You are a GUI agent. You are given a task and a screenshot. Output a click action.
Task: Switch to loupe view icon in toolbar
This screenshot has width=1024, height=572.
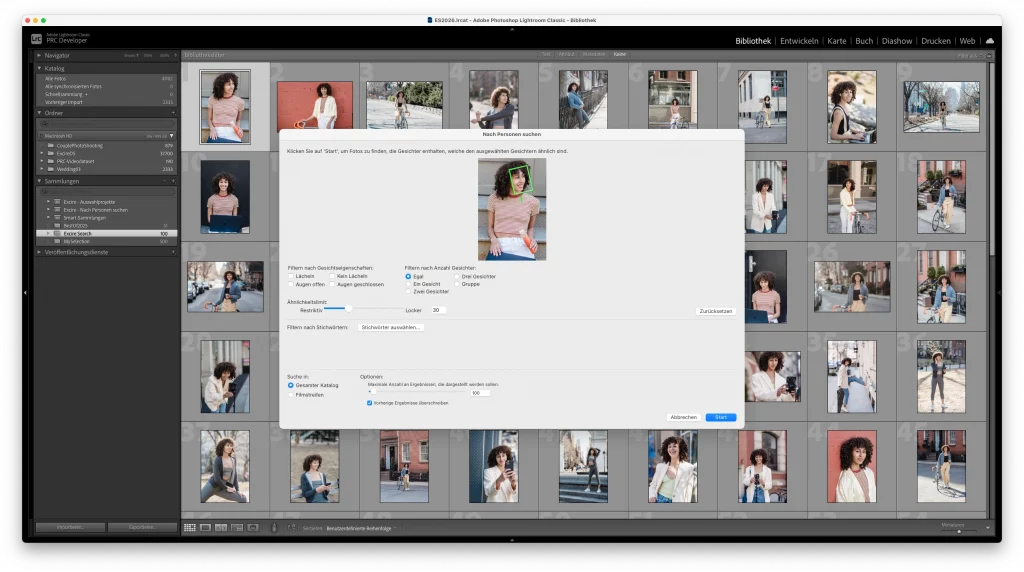(x=205, y=527)
